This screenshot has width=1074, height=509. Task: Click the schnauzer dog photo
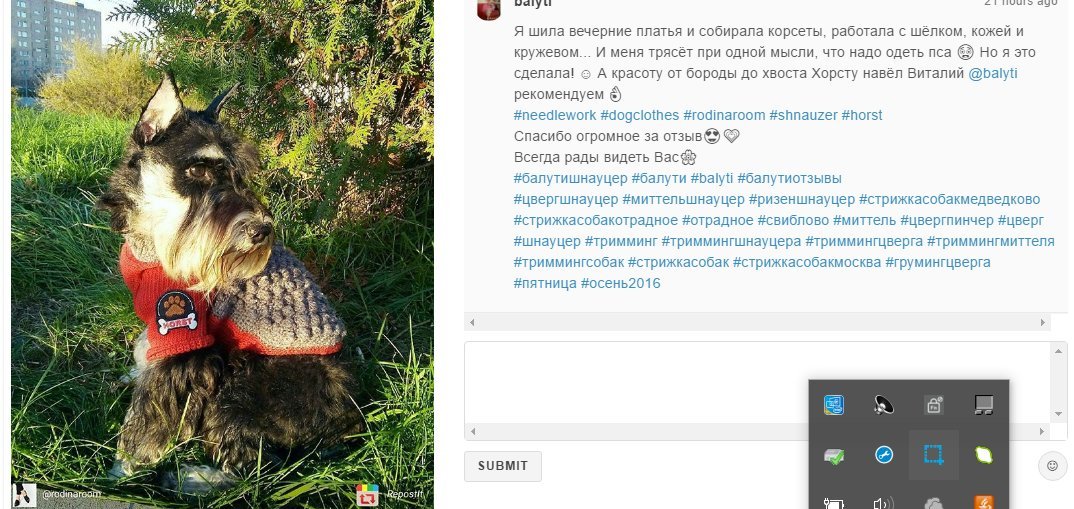[x=223, y=254]
